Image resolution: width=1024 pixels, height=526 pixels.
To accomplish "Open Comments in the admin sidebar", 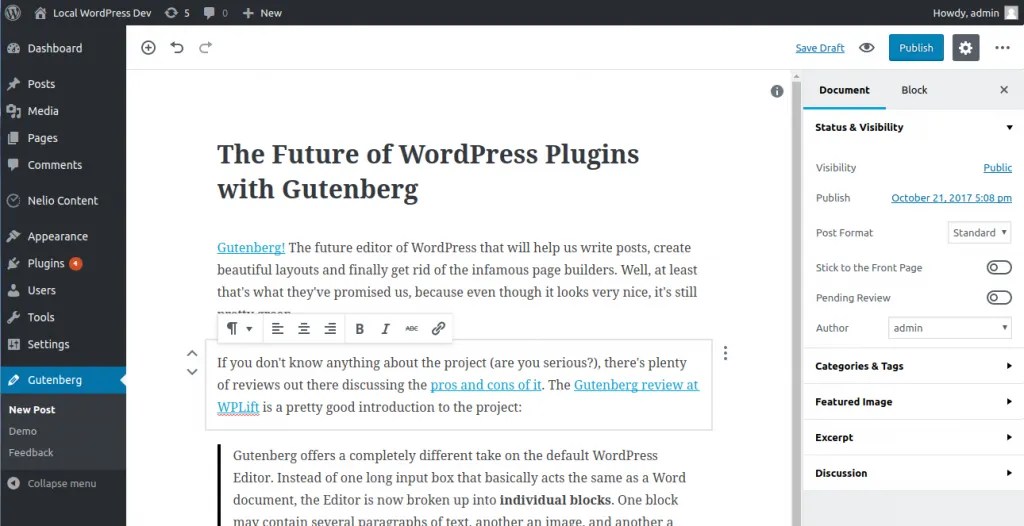I will point(63,165).
